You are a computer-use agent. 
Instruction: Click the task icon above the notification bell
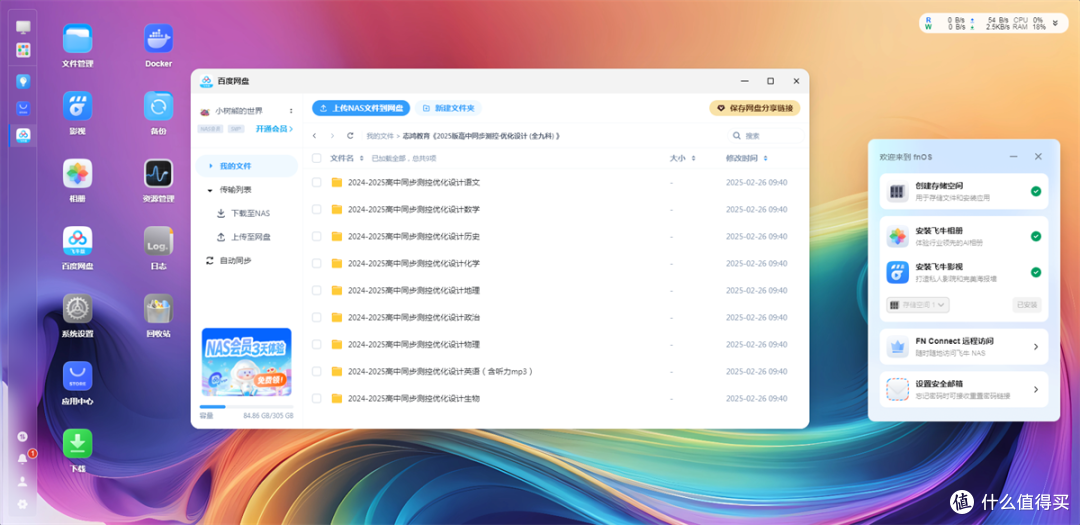point(23,436)
